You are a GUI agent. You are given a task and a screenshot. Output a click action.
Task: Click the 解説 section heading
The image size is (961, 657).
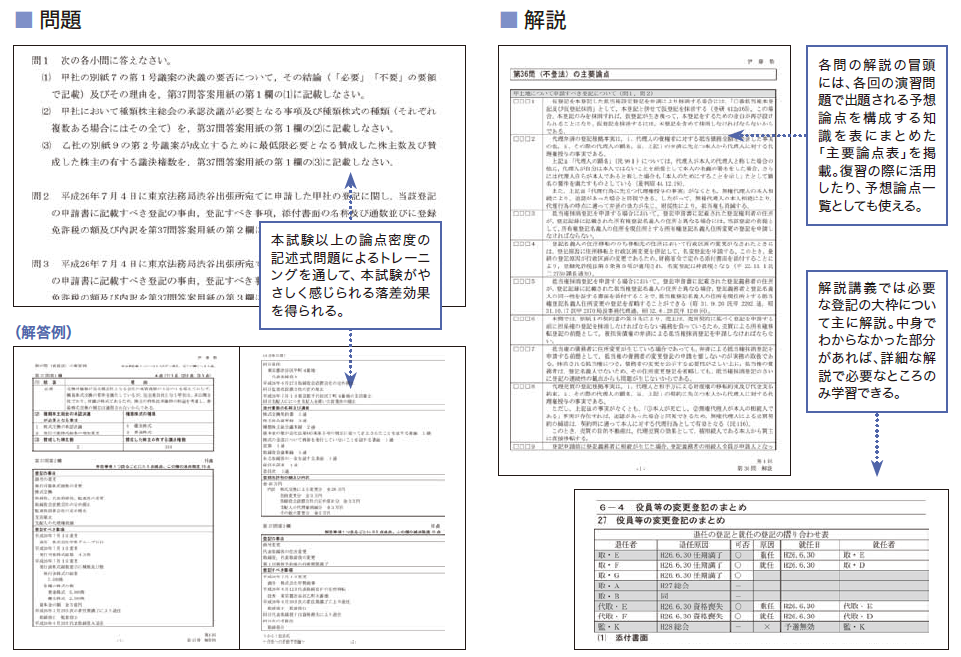(545, 20)
